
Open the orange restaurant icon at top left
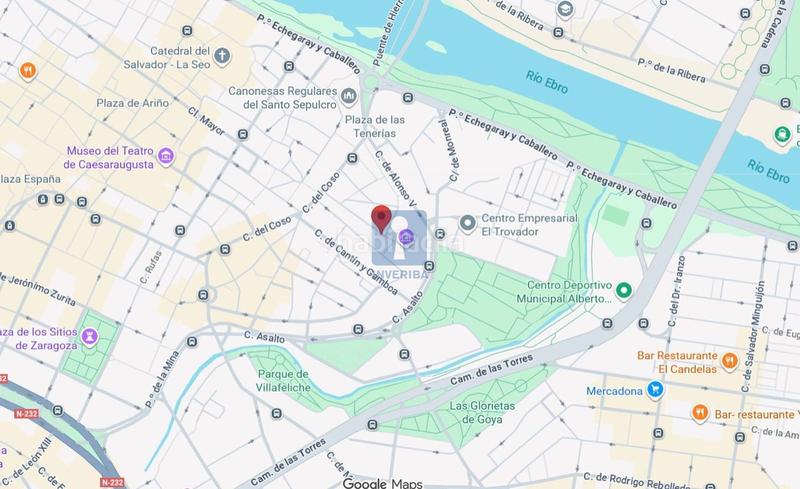(x=28, y=70)
